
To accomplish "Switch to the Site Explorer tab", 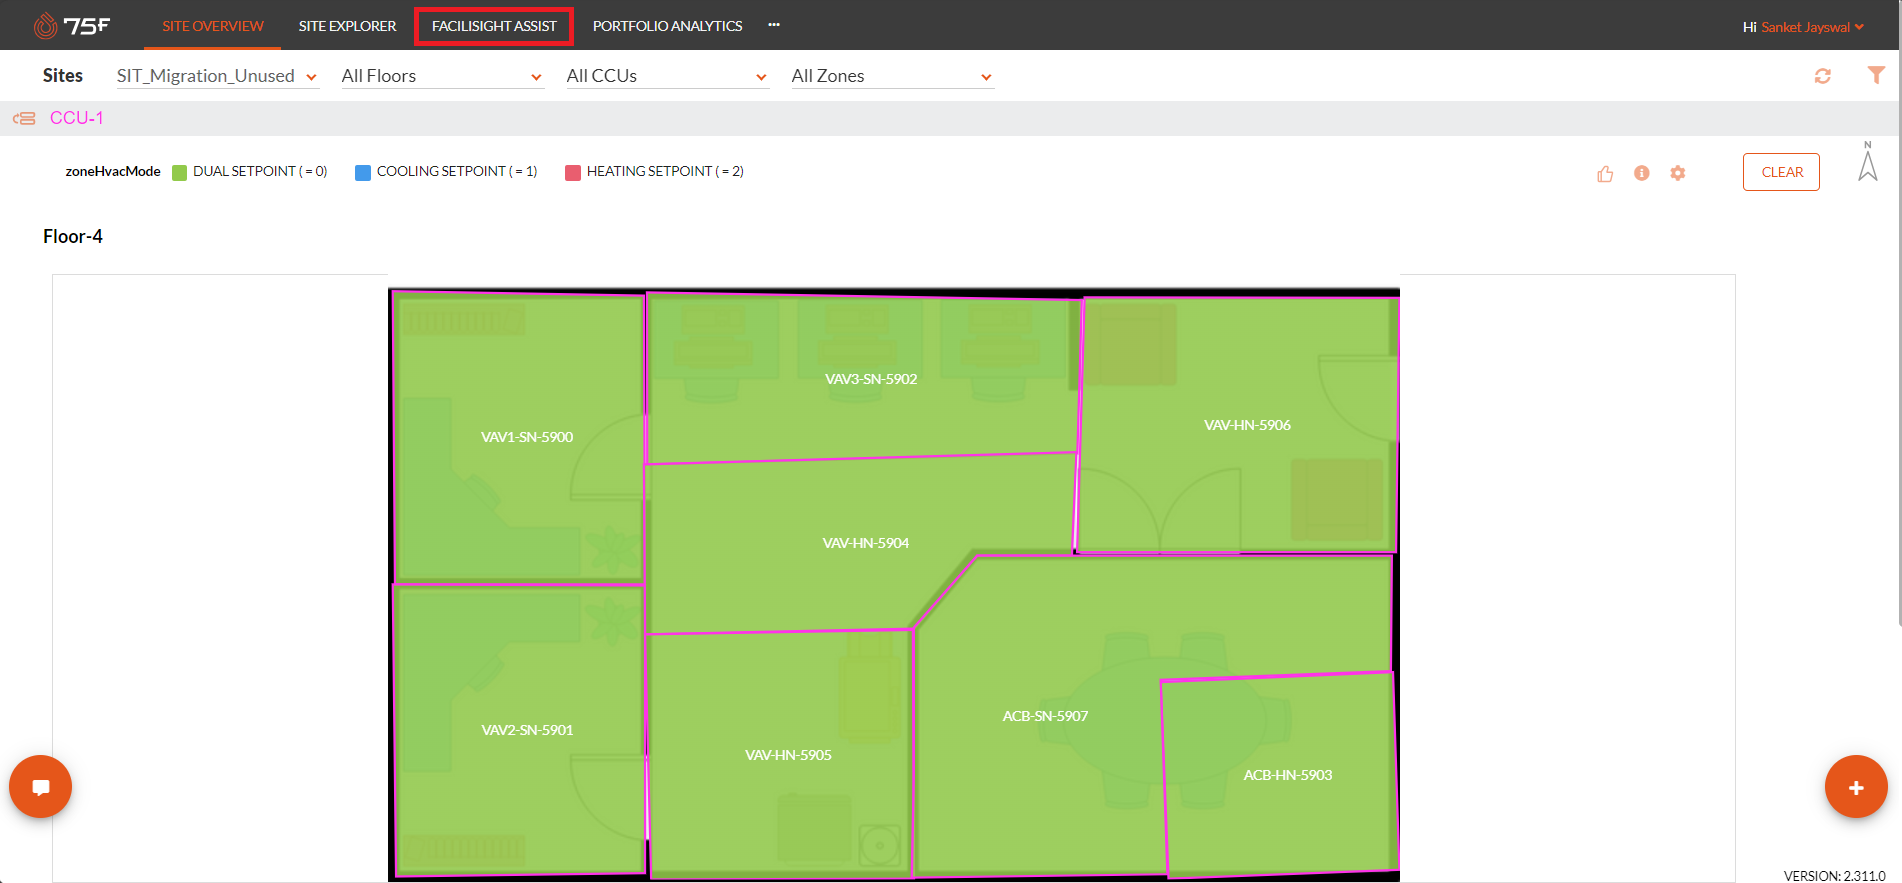I will pos(347,26).
